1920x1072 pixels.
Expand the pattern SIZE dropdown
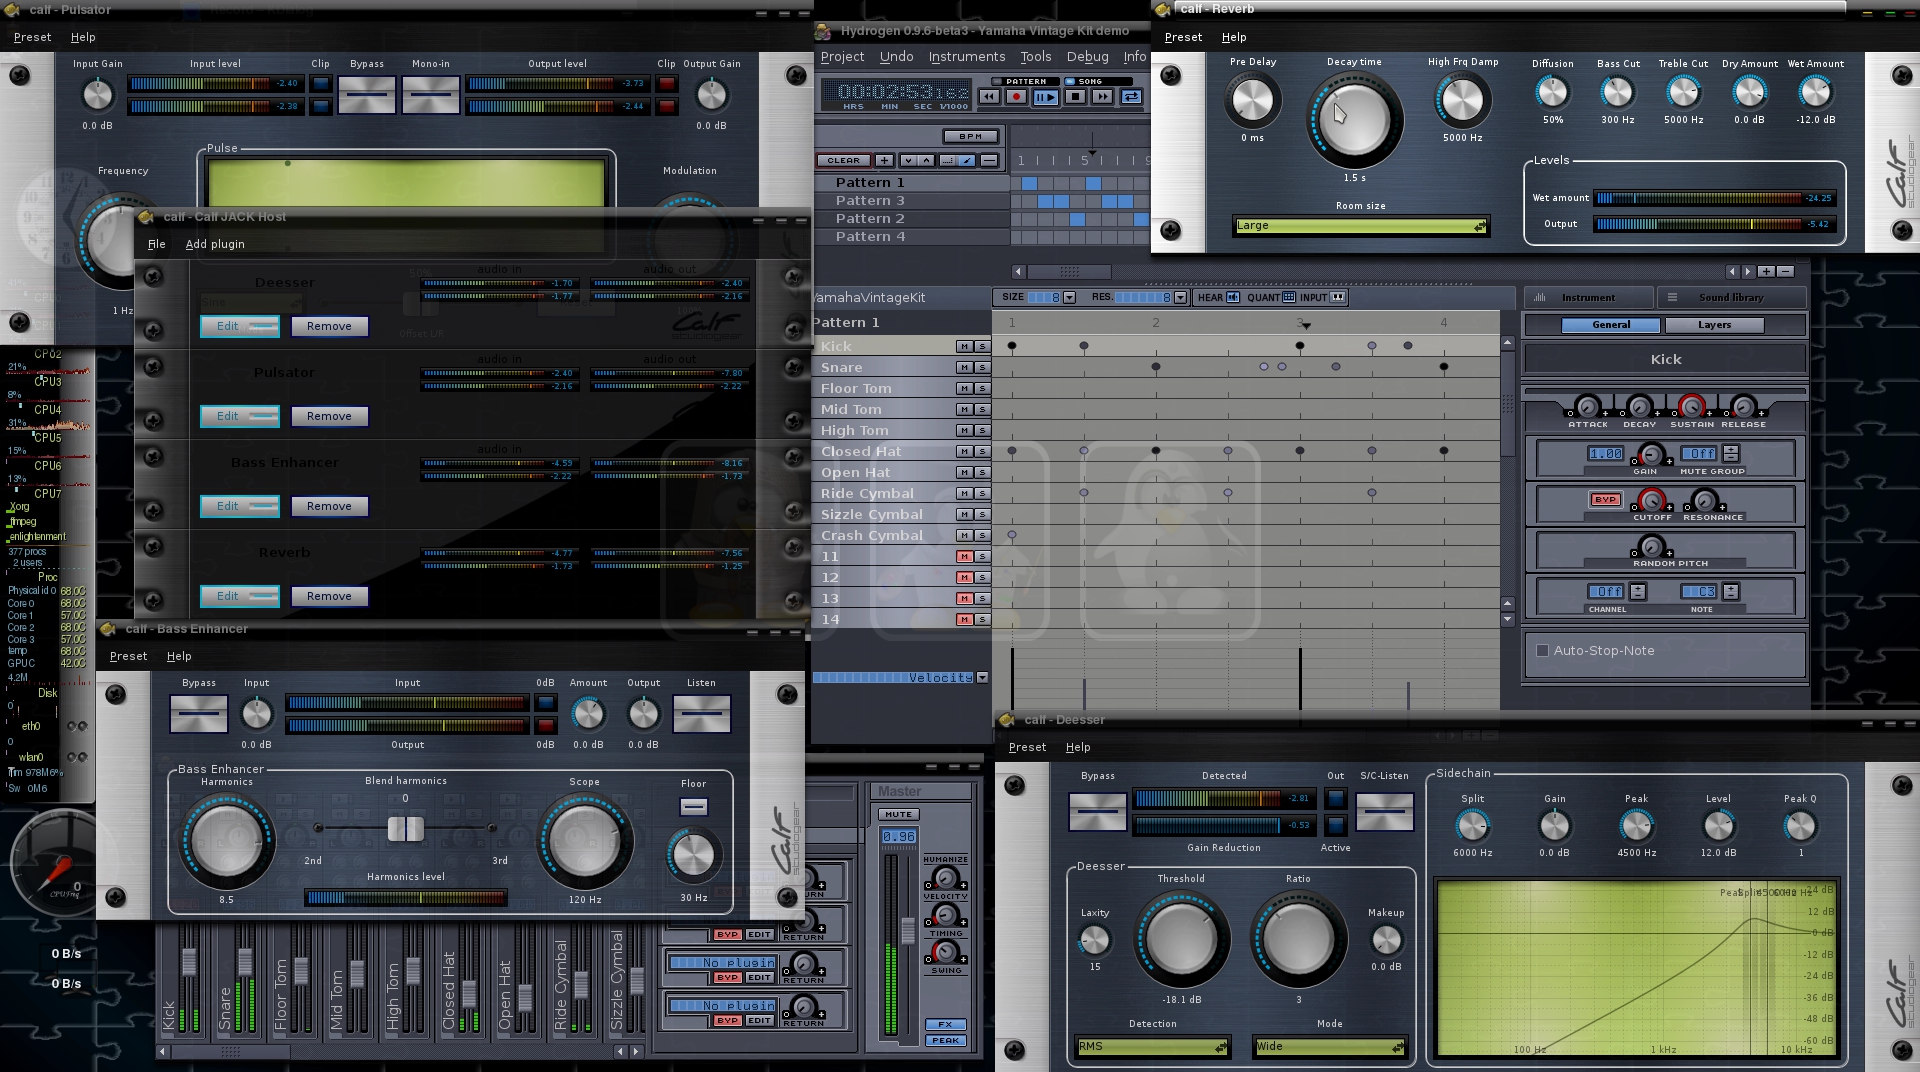(1069, 297)
